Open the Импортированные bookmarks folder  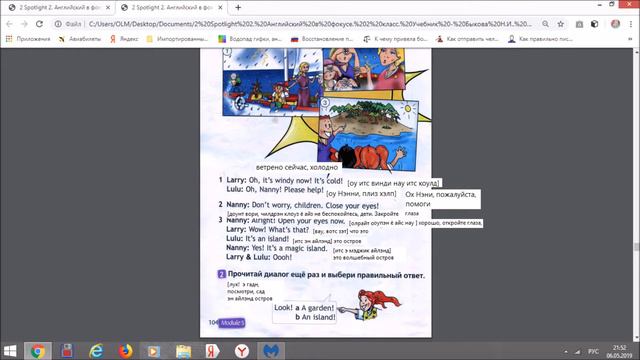tap(177, 39)
